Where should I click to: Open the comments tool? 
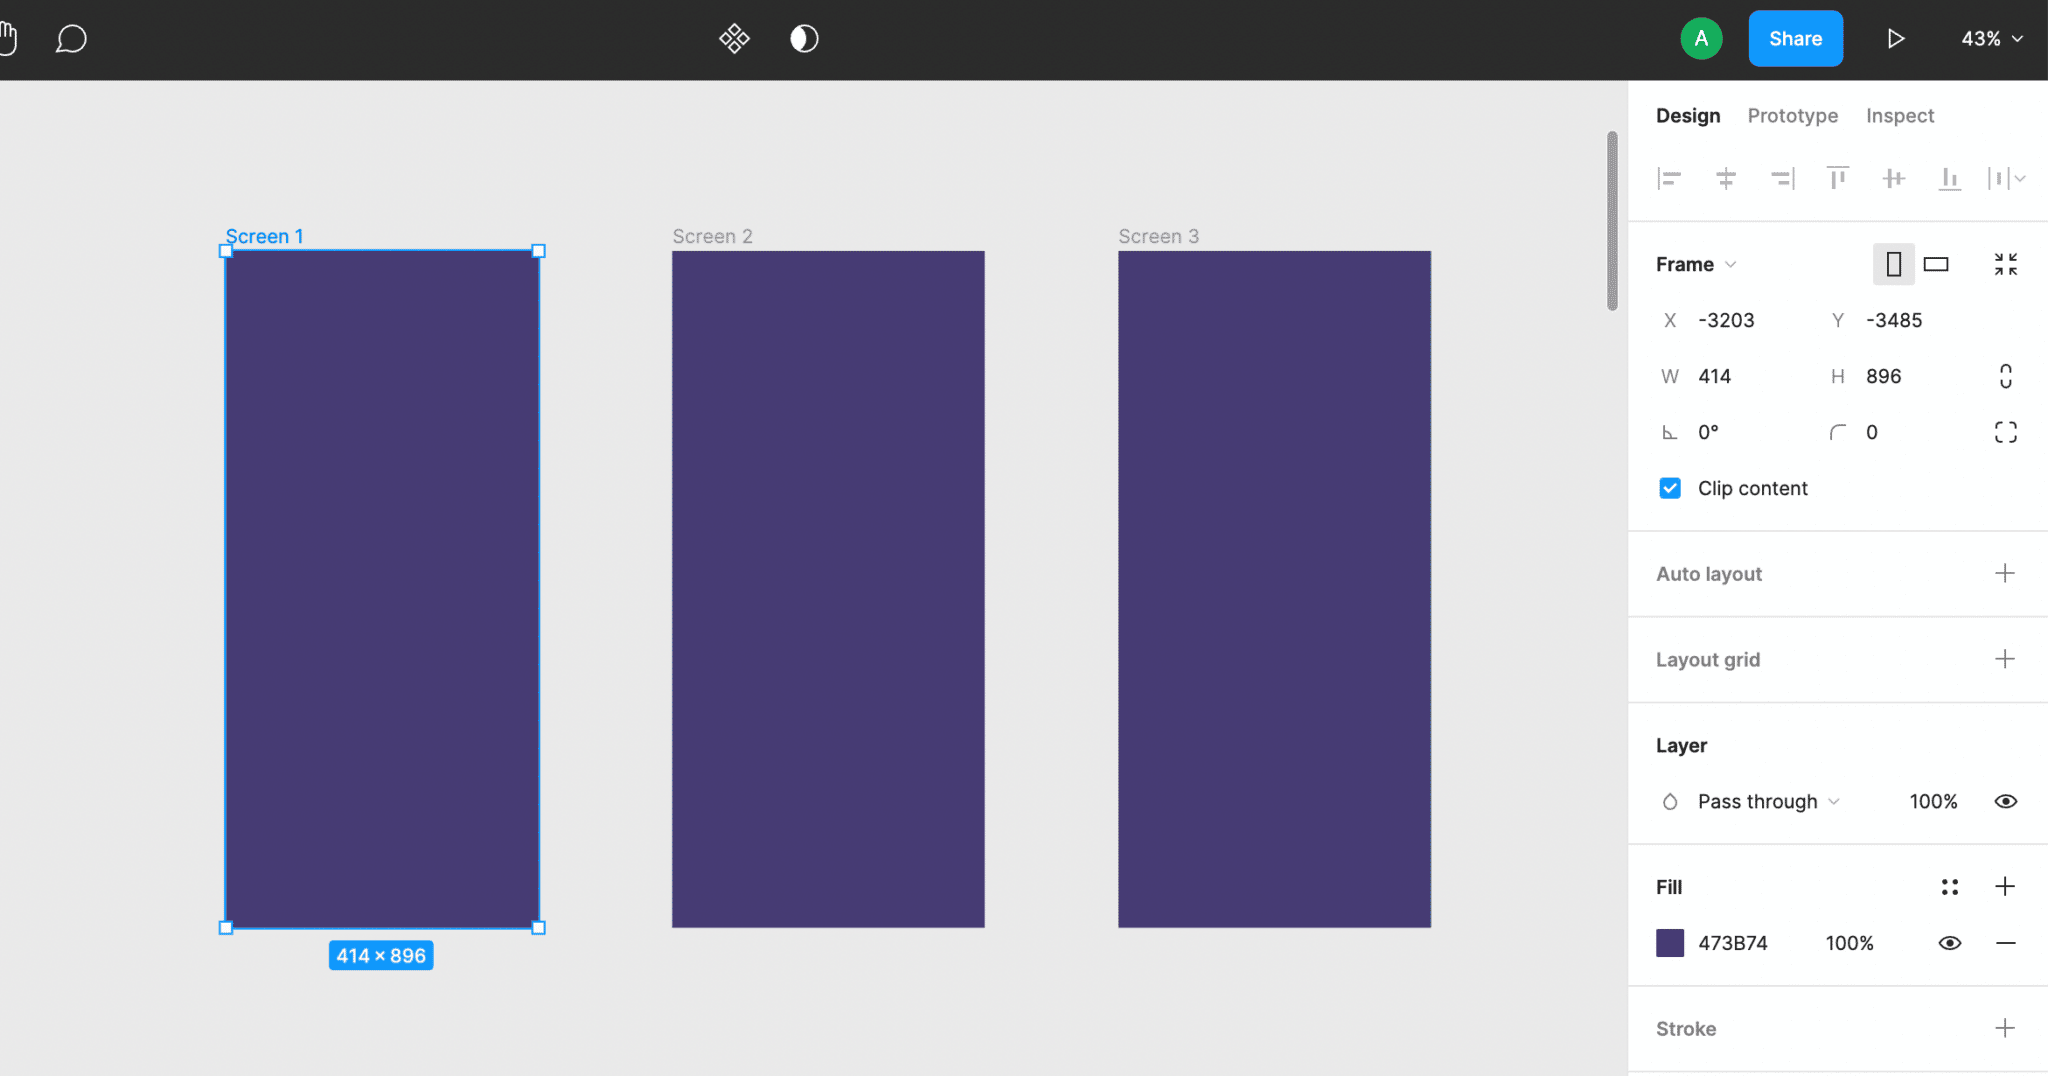71,38
